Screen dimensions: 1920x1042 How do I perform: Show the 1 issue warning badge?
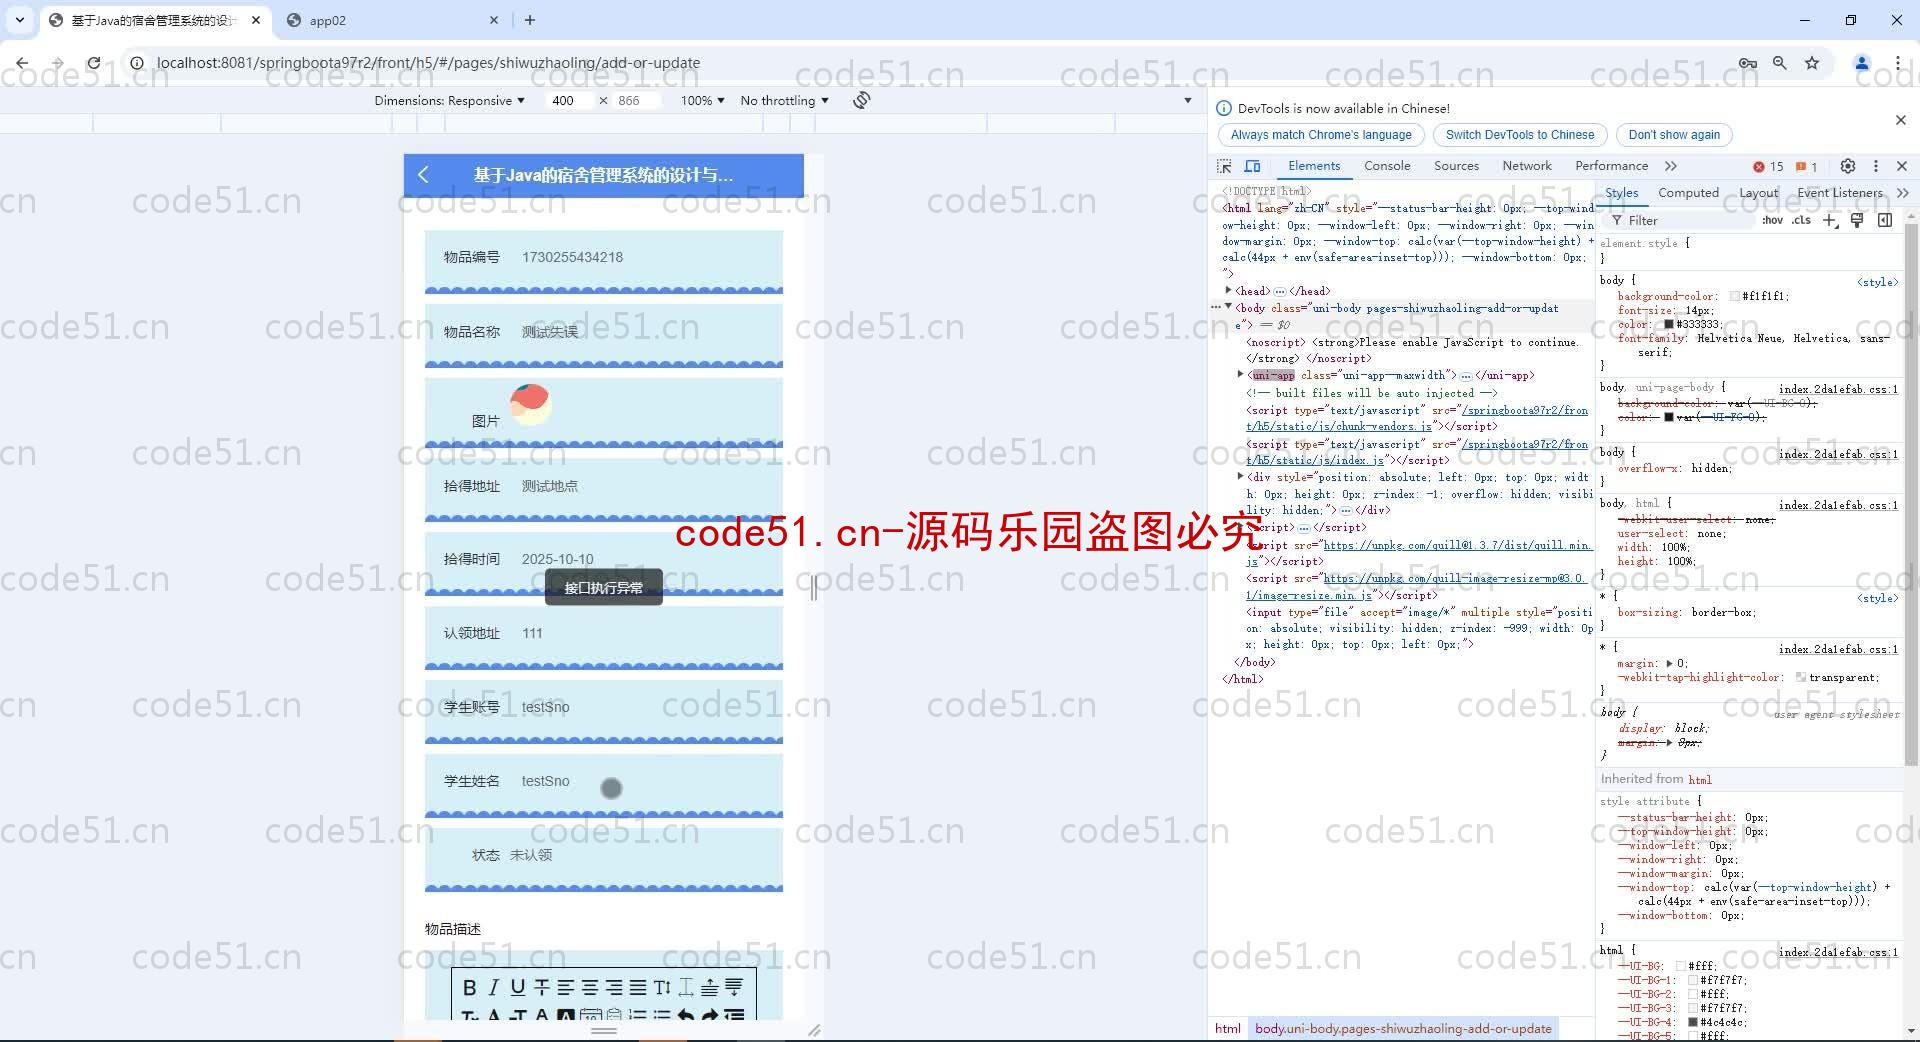click(1806, 166)
